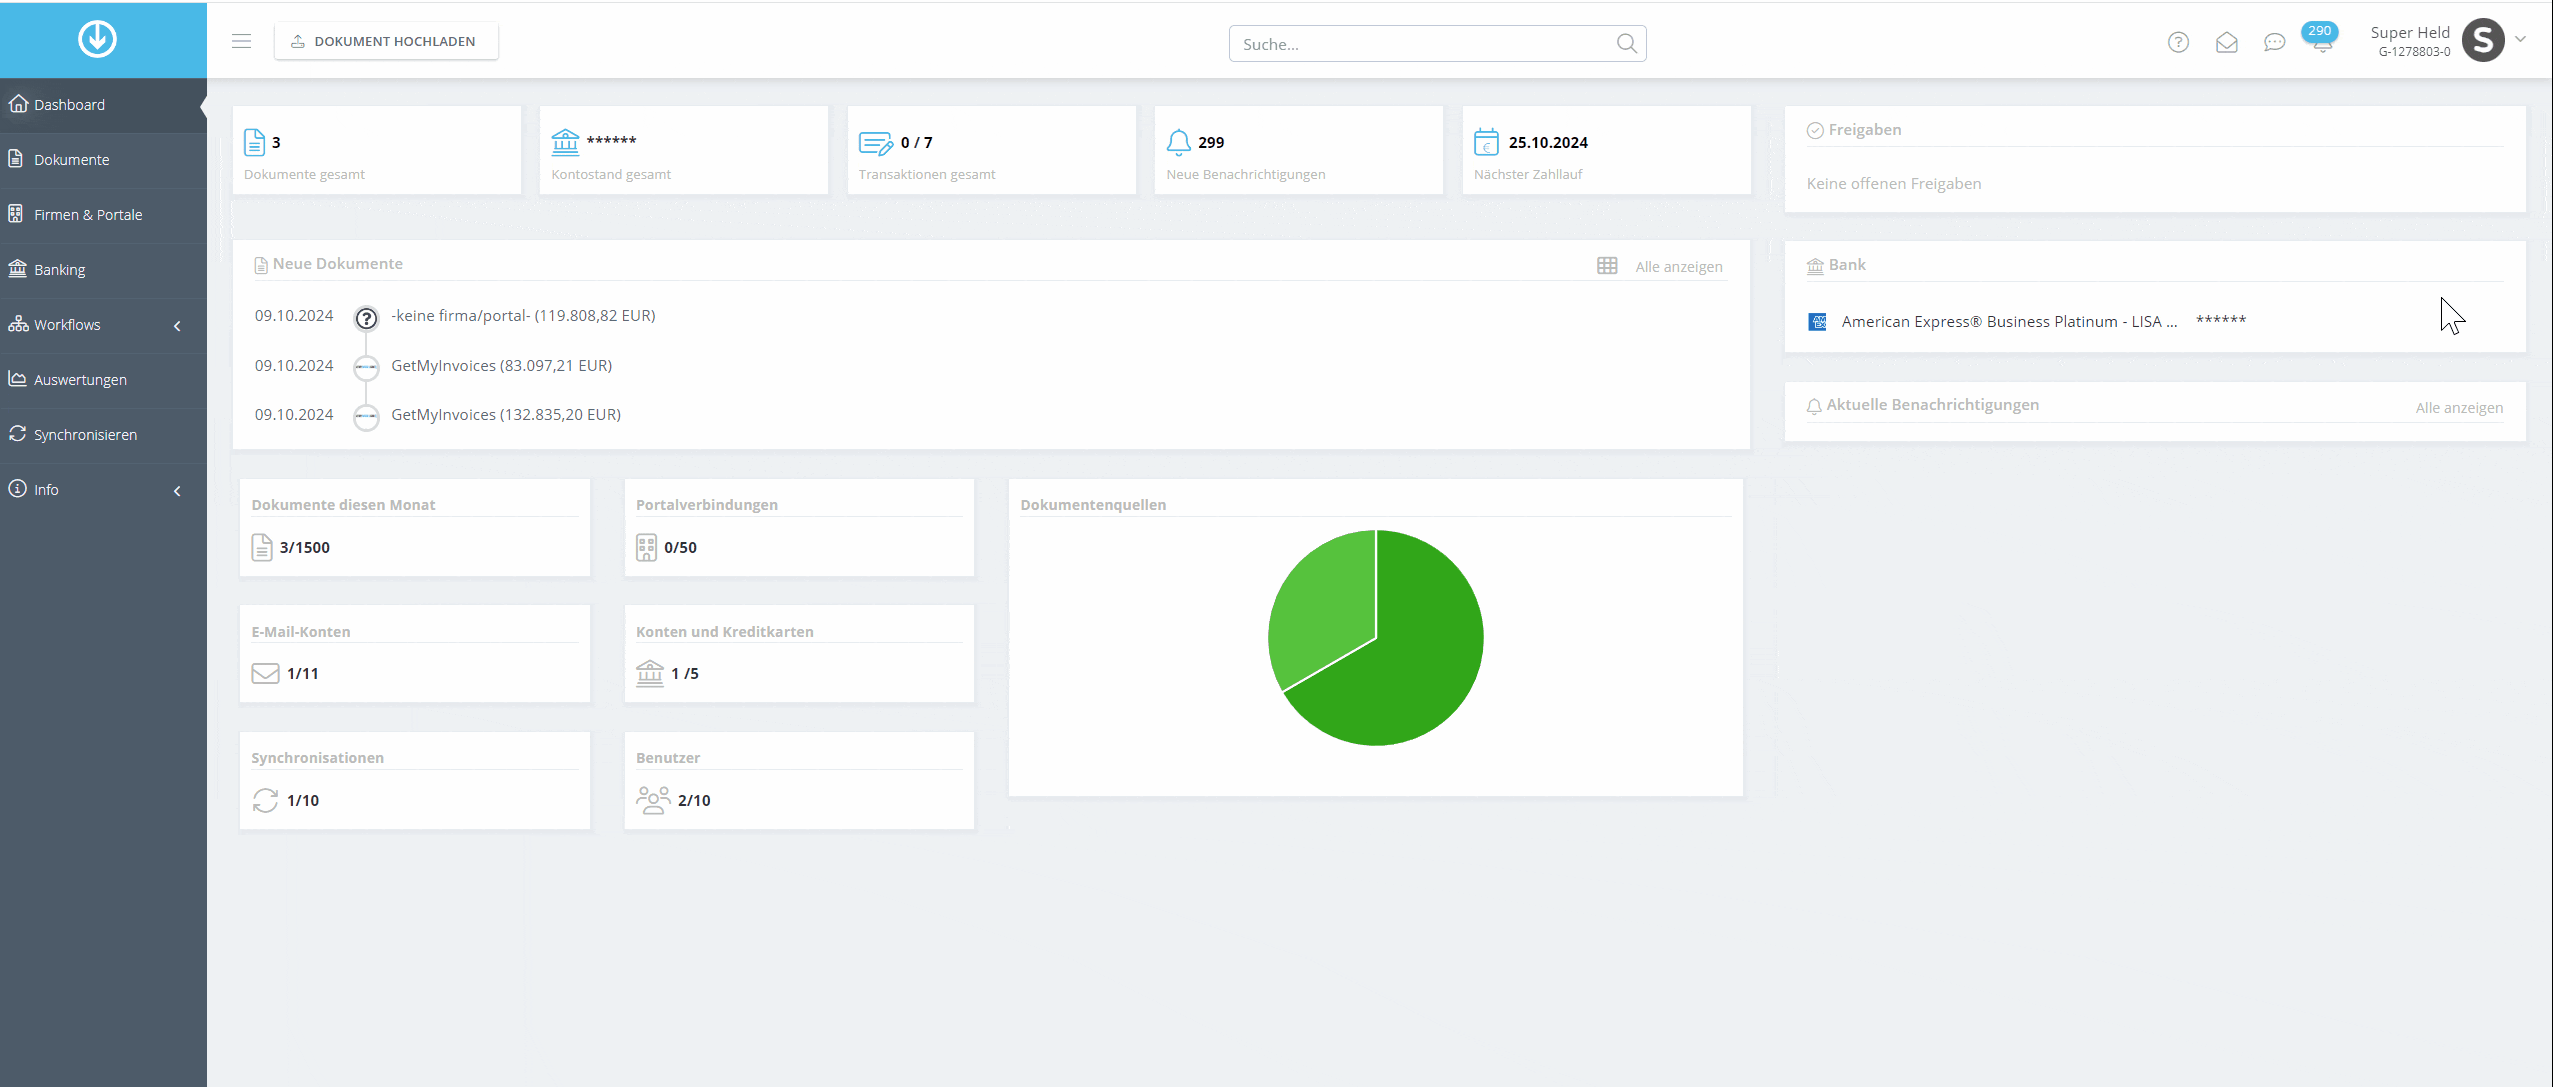Click the 3/1500 Dokumente diesen Monat value
2553x1087 pixels.
[304, 548]
